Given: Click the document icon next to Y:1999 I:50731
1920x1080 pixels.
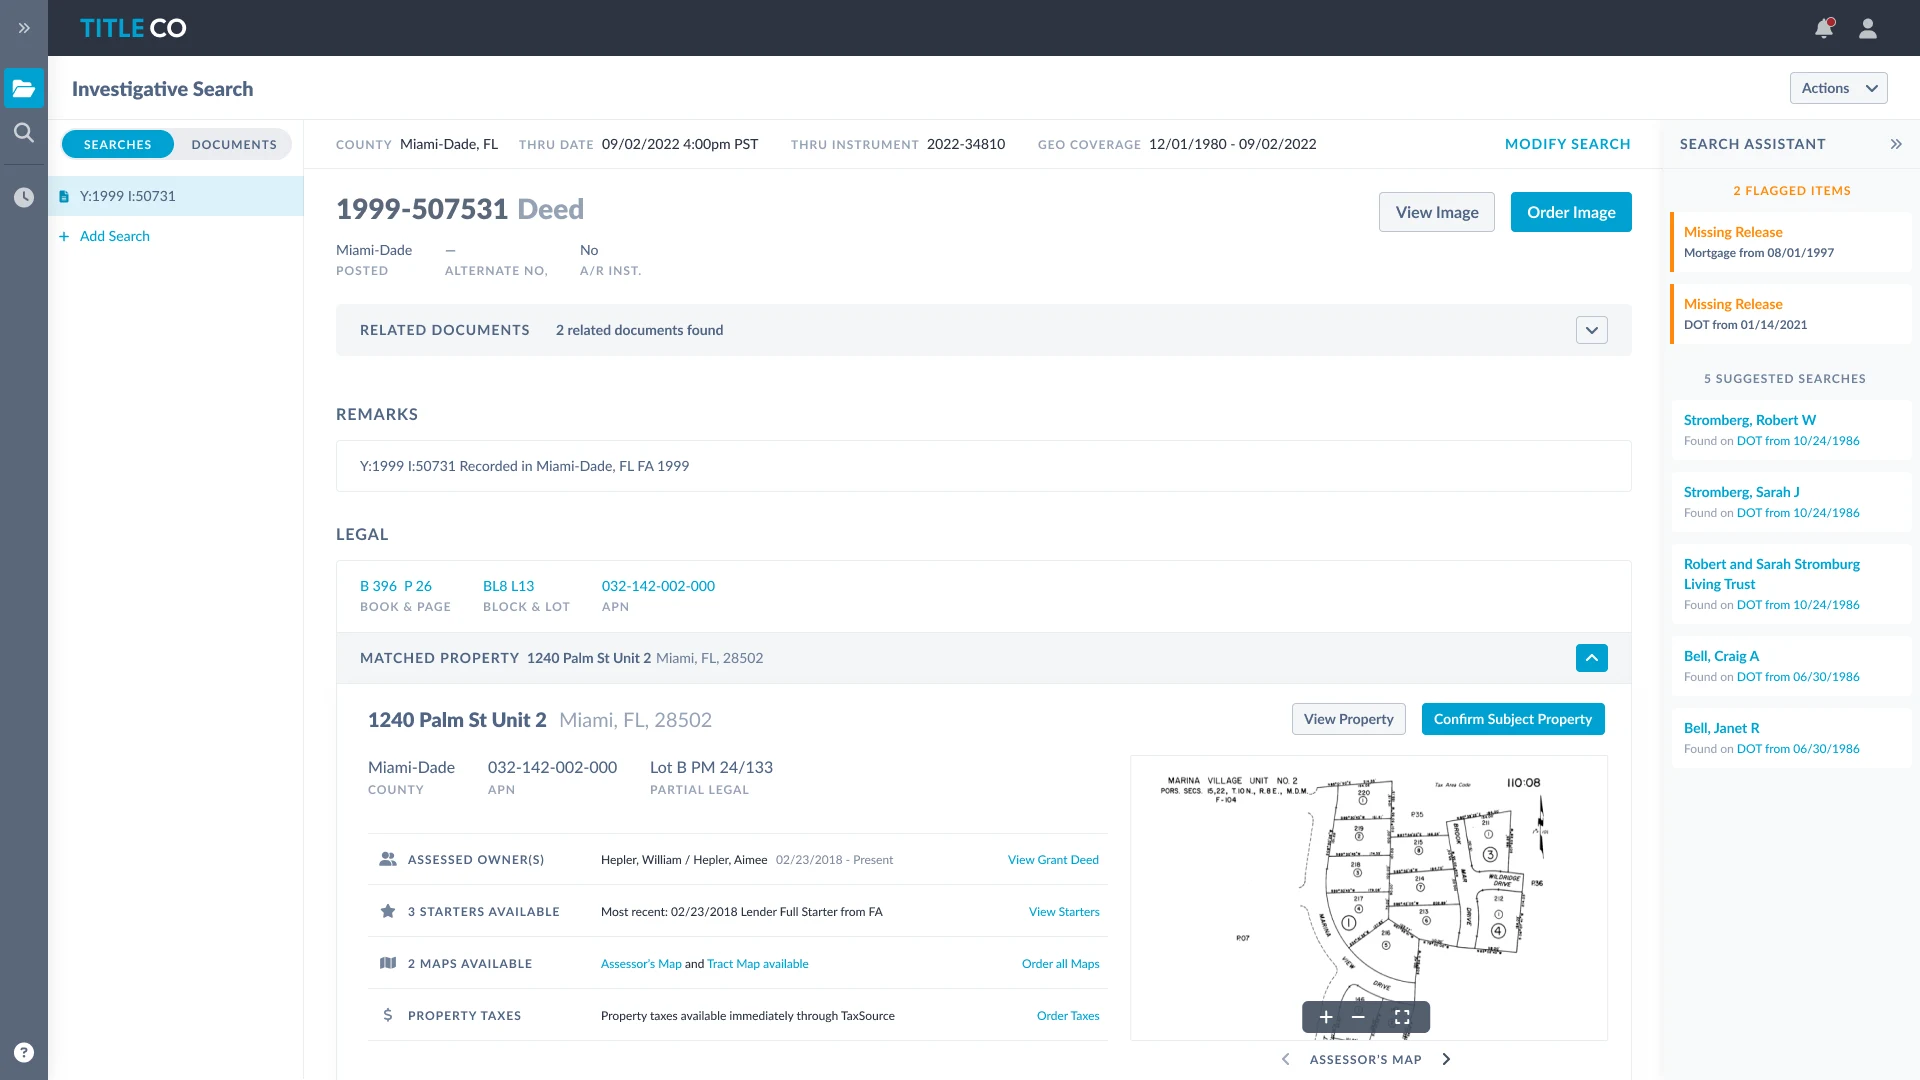Looking at the screenshot, I should pos(64,196).
